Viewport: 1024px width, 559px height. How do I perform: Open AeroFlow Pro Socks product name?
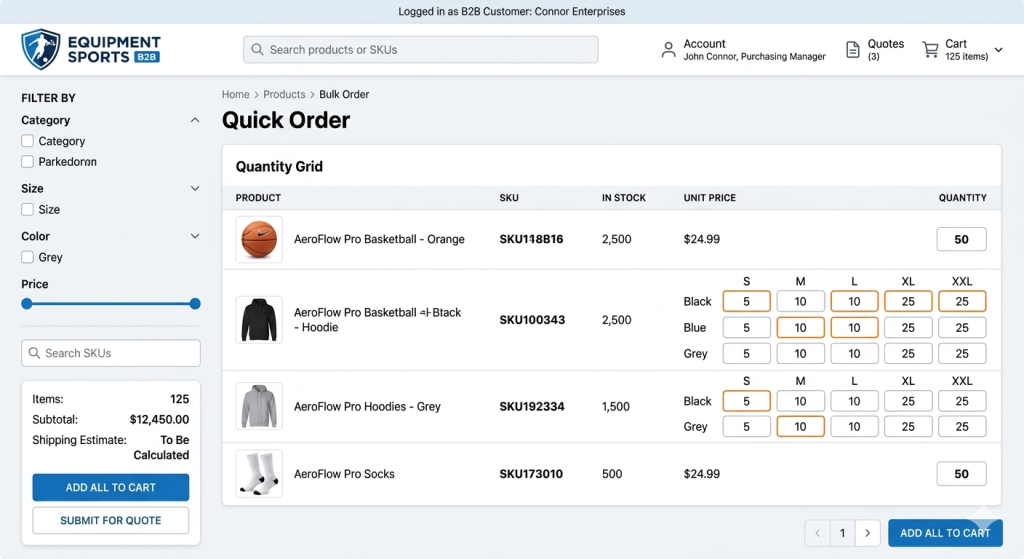point(344,473)
